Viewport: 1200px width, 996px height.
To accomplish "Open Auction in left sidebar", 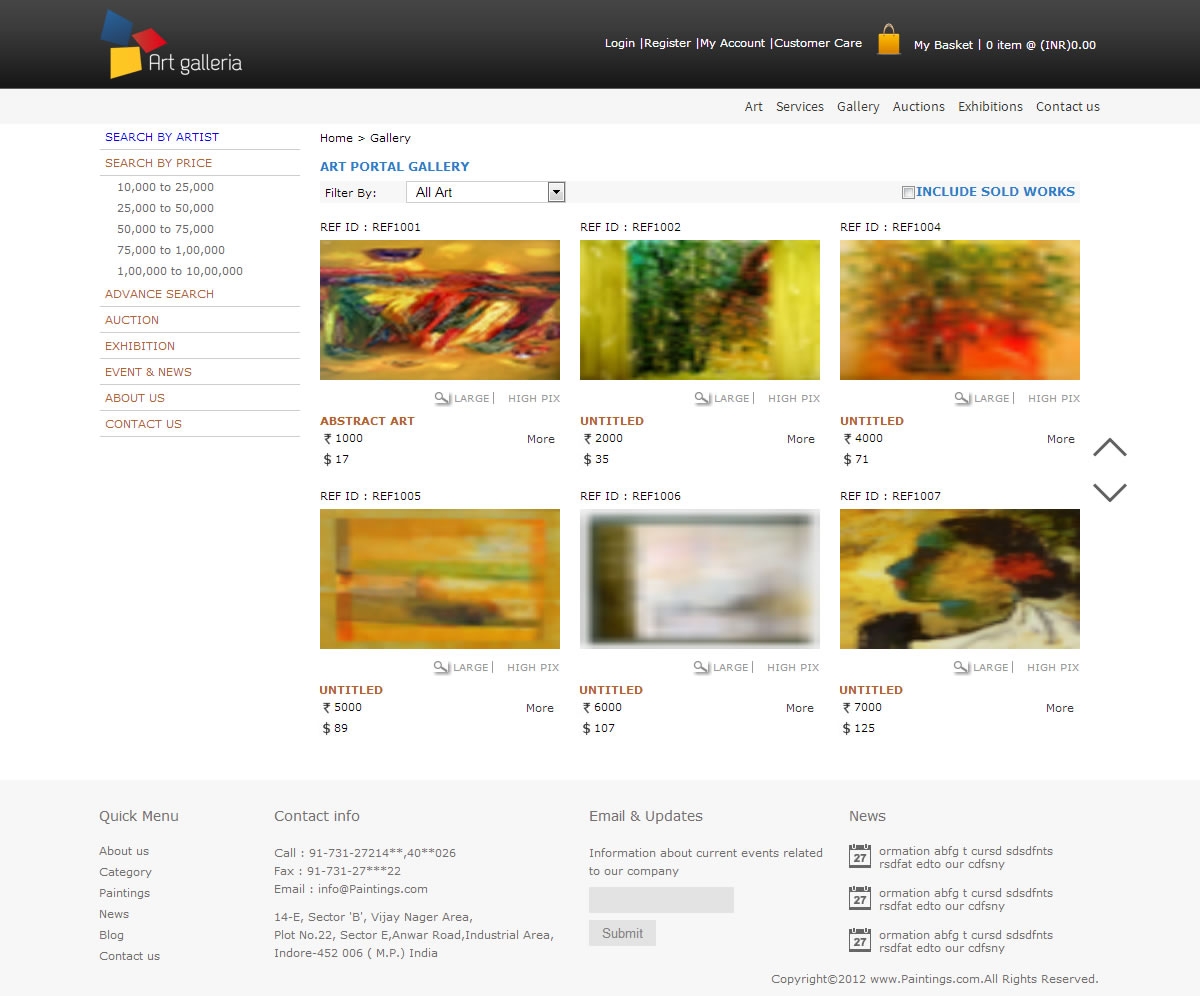I will point(132,320).
